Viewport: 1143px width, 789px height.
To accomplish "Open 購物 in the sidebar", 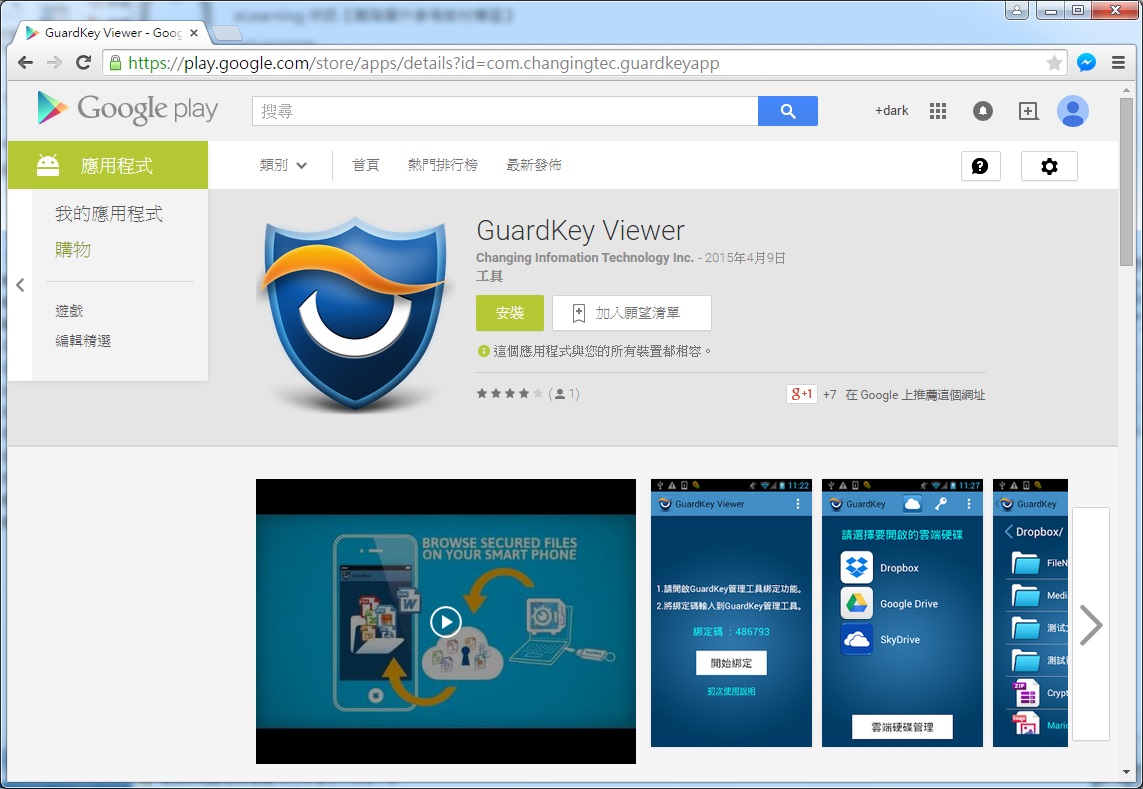I will coord(73,249).
